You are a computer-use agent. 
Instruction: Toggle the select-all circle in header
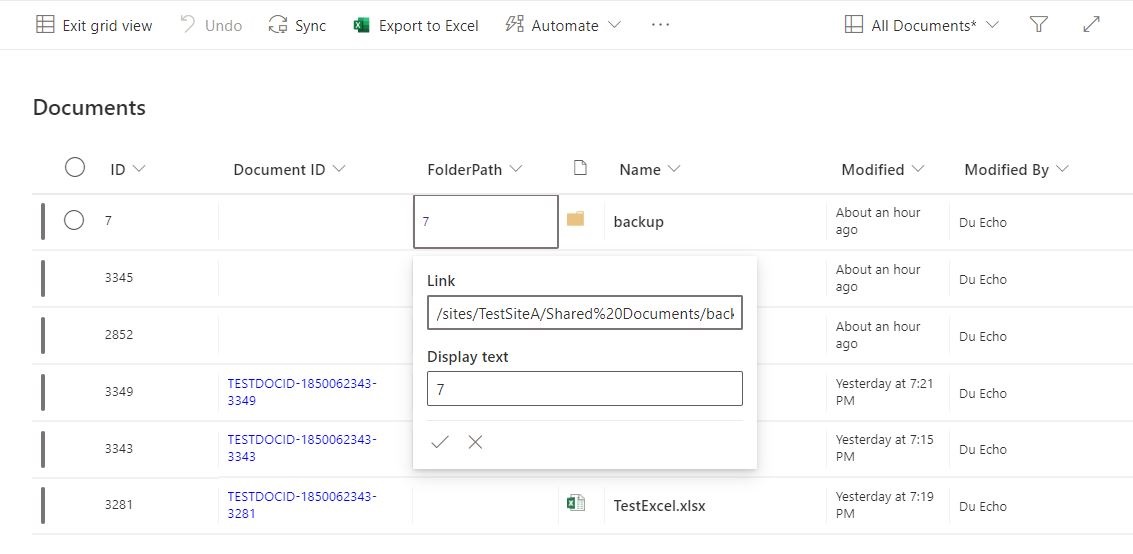[75, 168]
